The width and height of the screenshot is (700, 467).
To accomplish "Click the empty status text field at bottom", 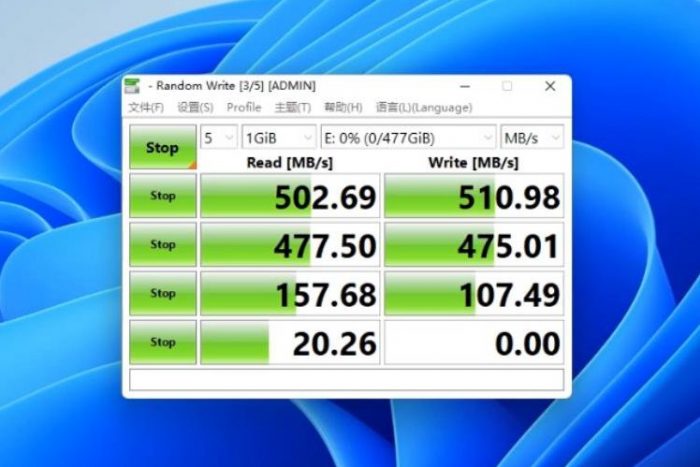I will click(346, 380).
